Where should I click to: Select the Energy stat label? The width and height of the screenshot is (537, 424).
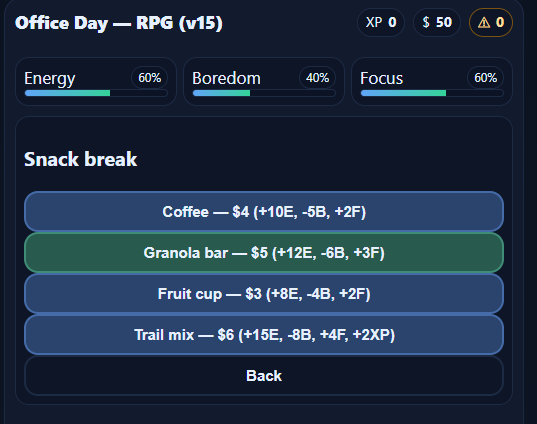pyautogui.click(x=50, y=79)
